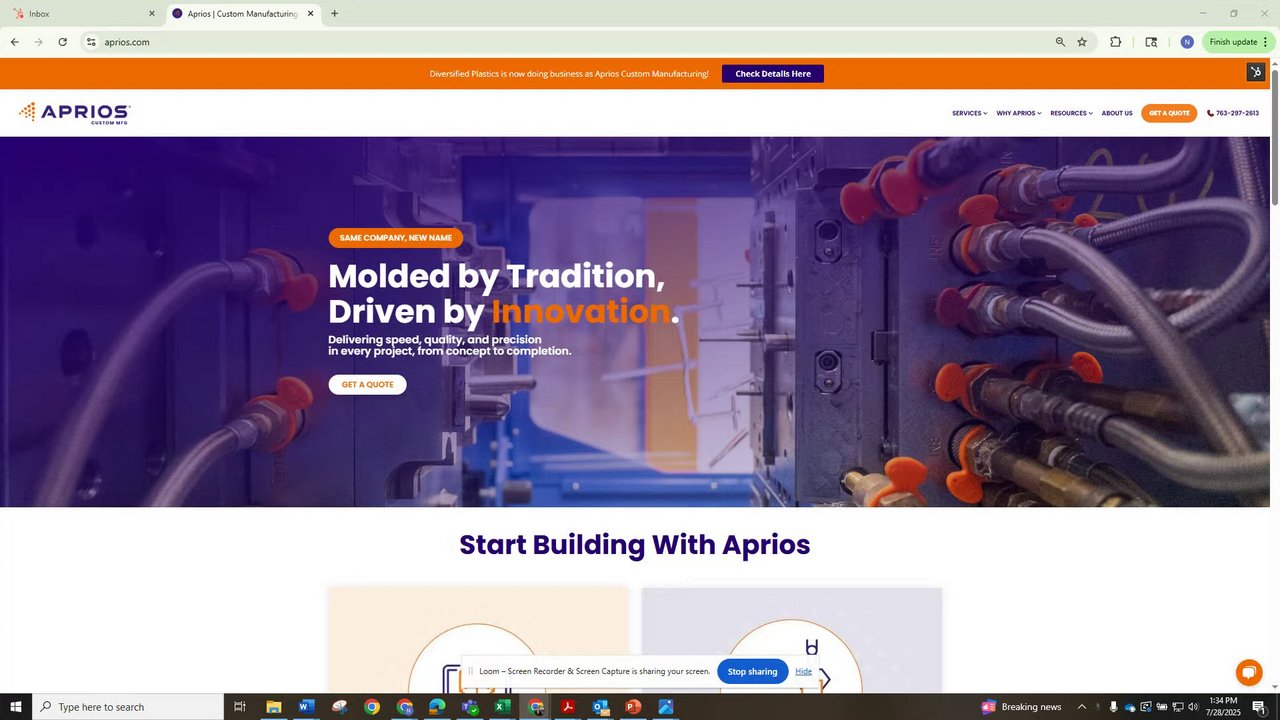Expand the RESOURCES dropdown menu
The height and width of the screenshot is (720, 1280).
pyautogui.click(x=1071, y=113)
